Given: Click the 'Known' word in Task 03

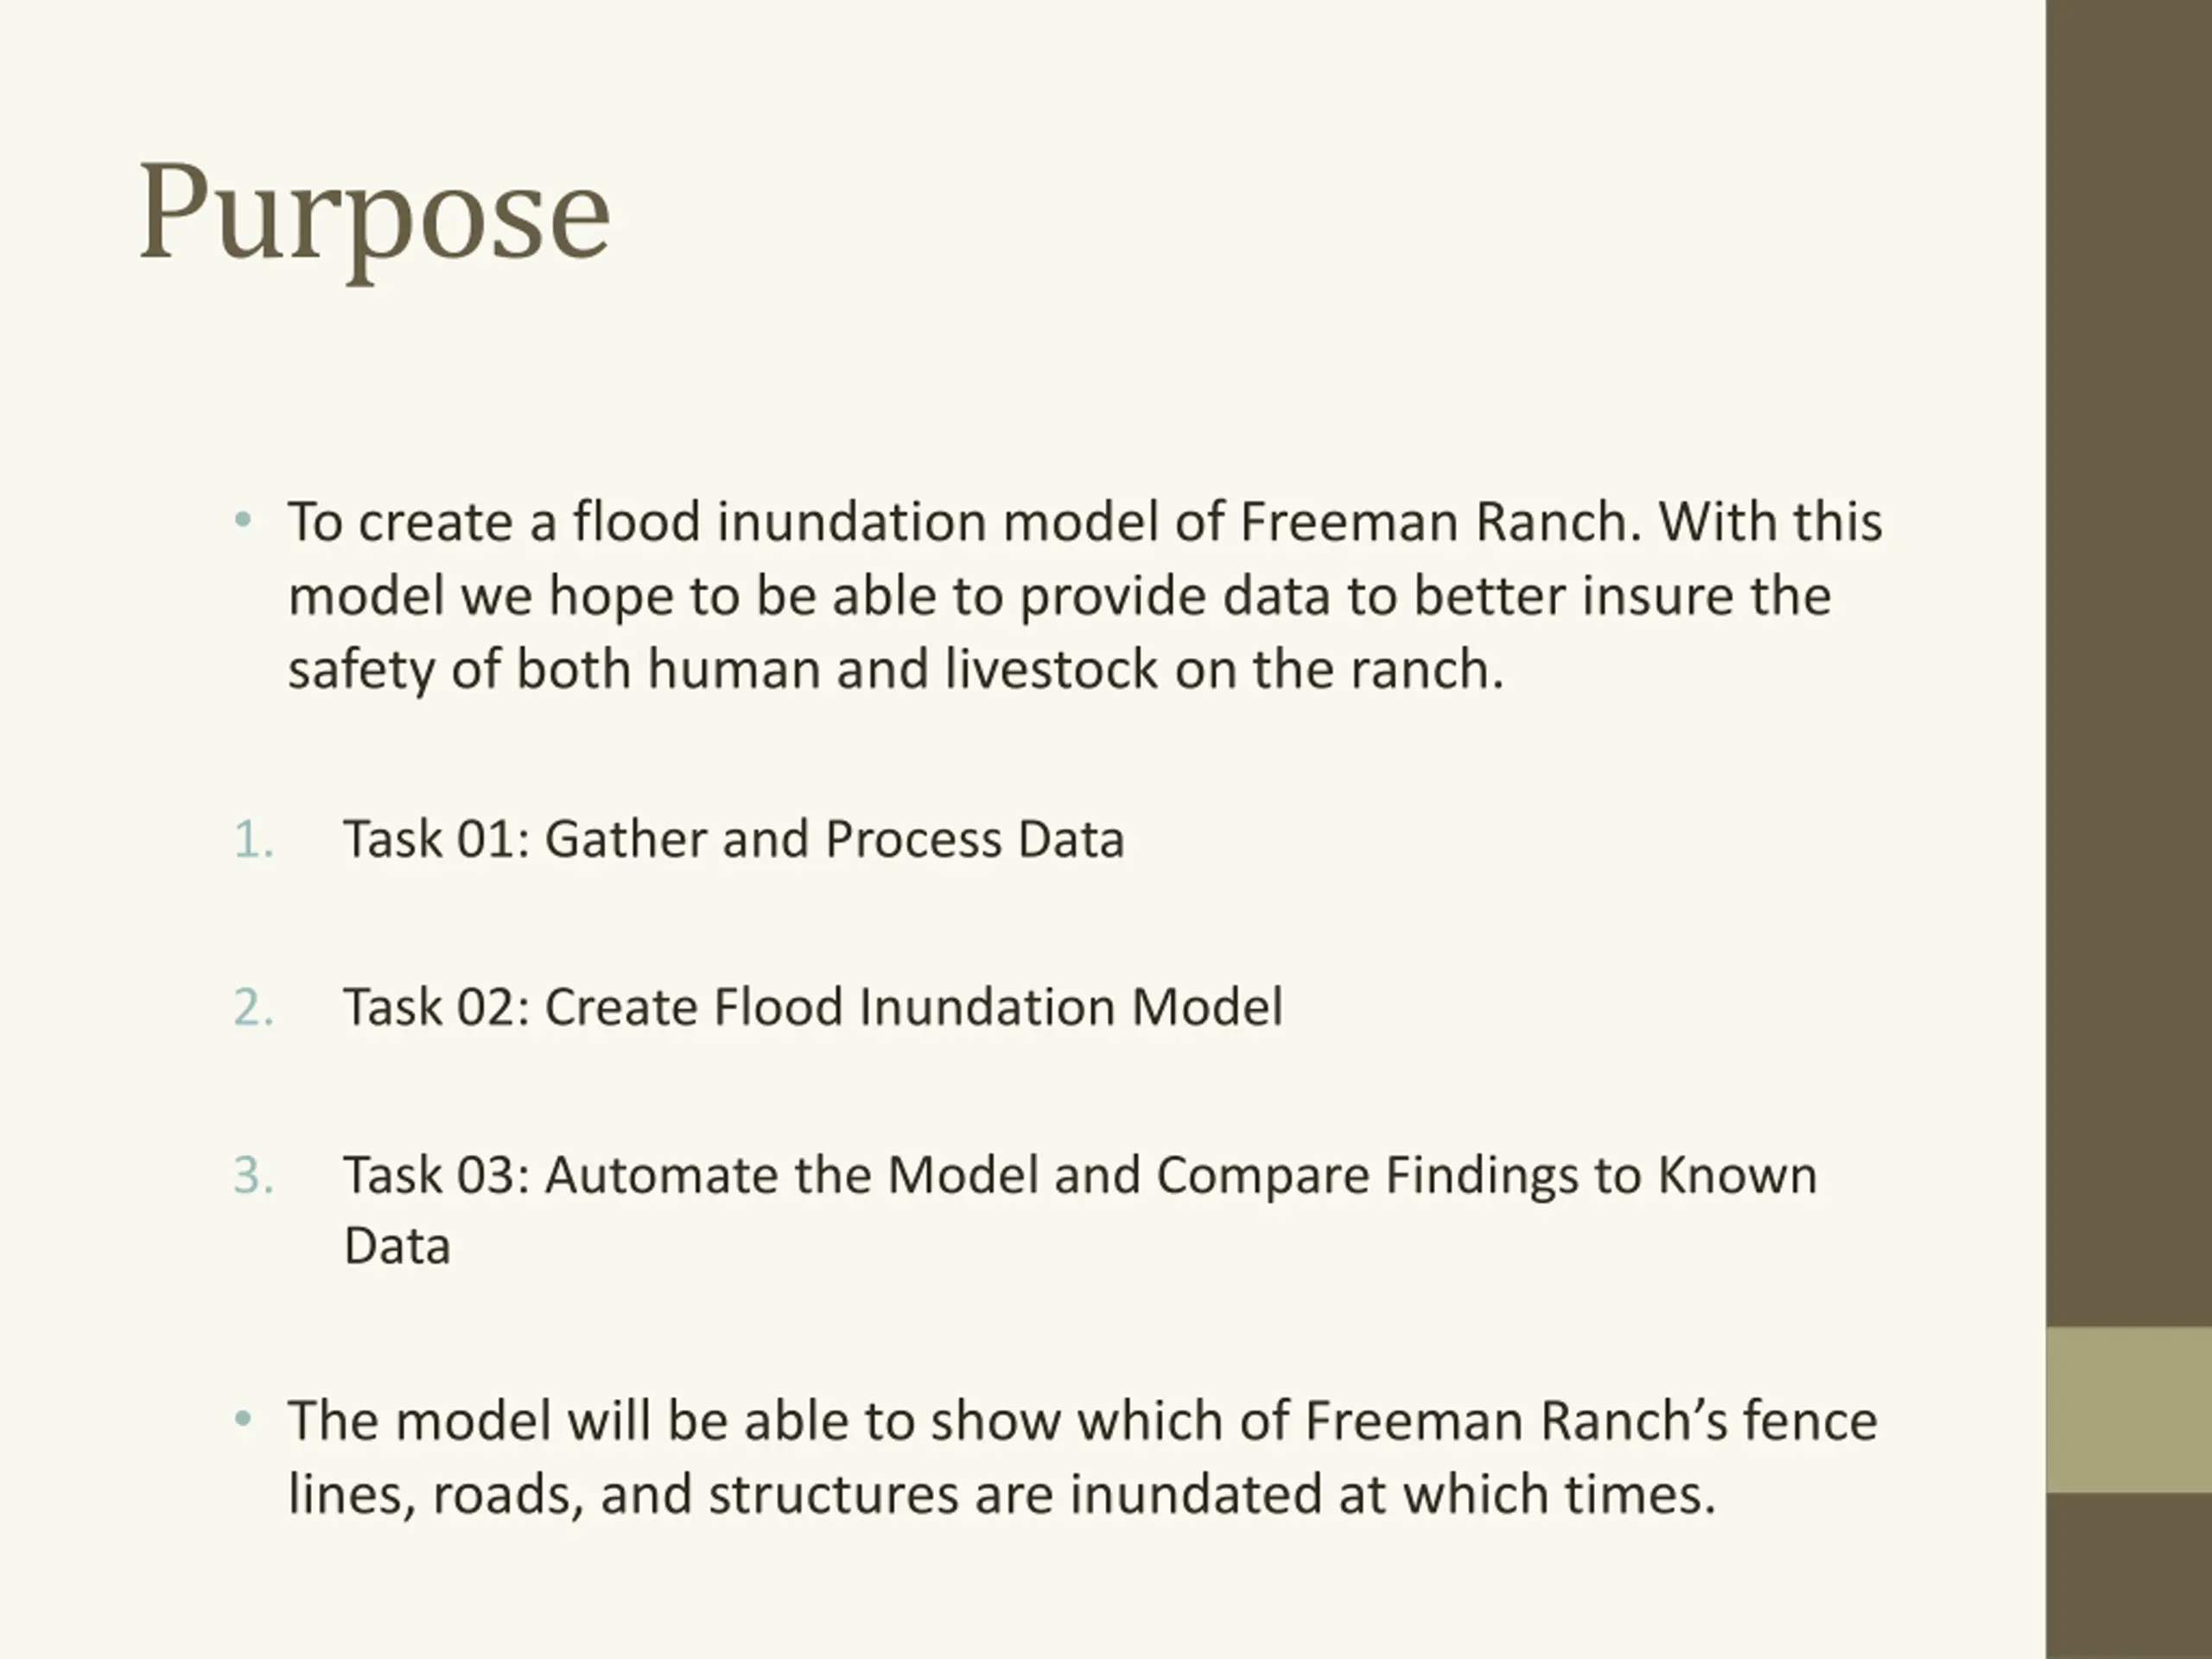Looking at the screenshot, I should tap(1737, 1175).
